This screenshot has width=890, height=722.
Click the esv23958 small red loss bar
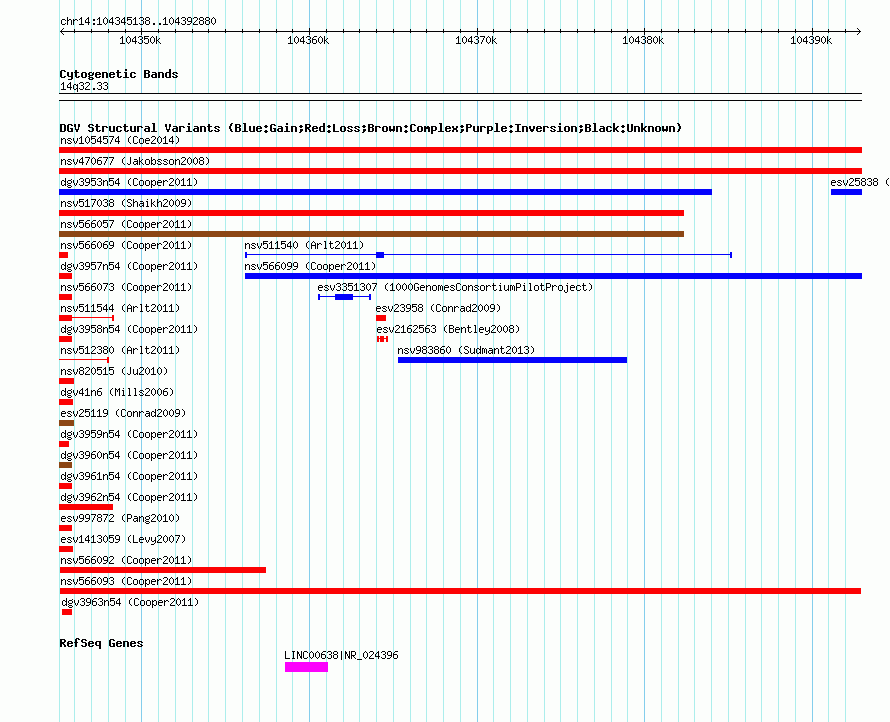(381, 318)
